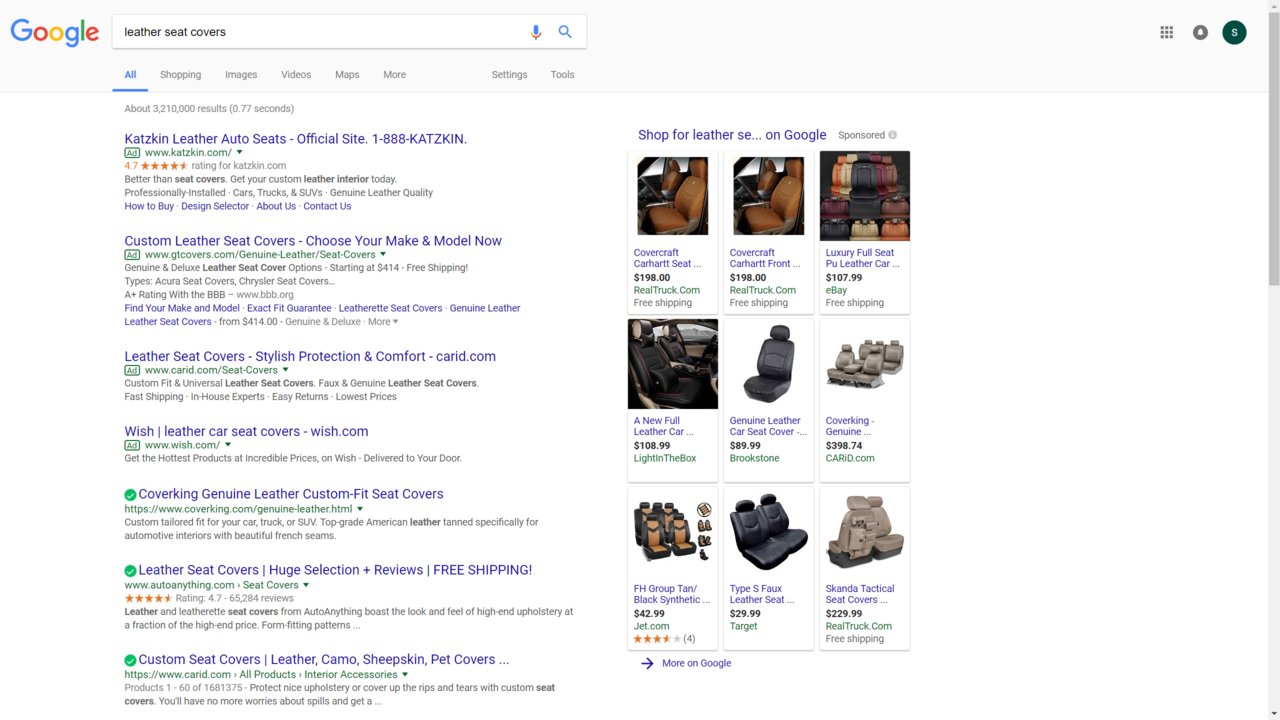Expand the katzkin.com URL dropdown arrow
The width and height of the screenshot is (1280, 720).
(x=240, y=153)
